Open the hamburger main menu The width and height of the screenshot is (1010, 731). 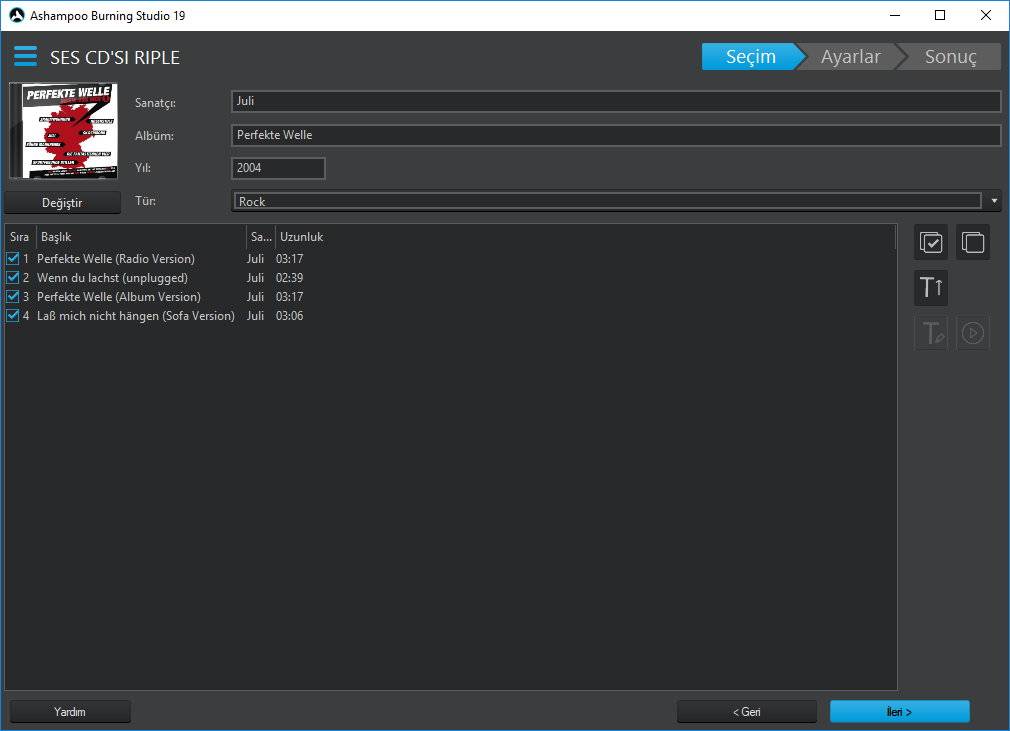25,56
